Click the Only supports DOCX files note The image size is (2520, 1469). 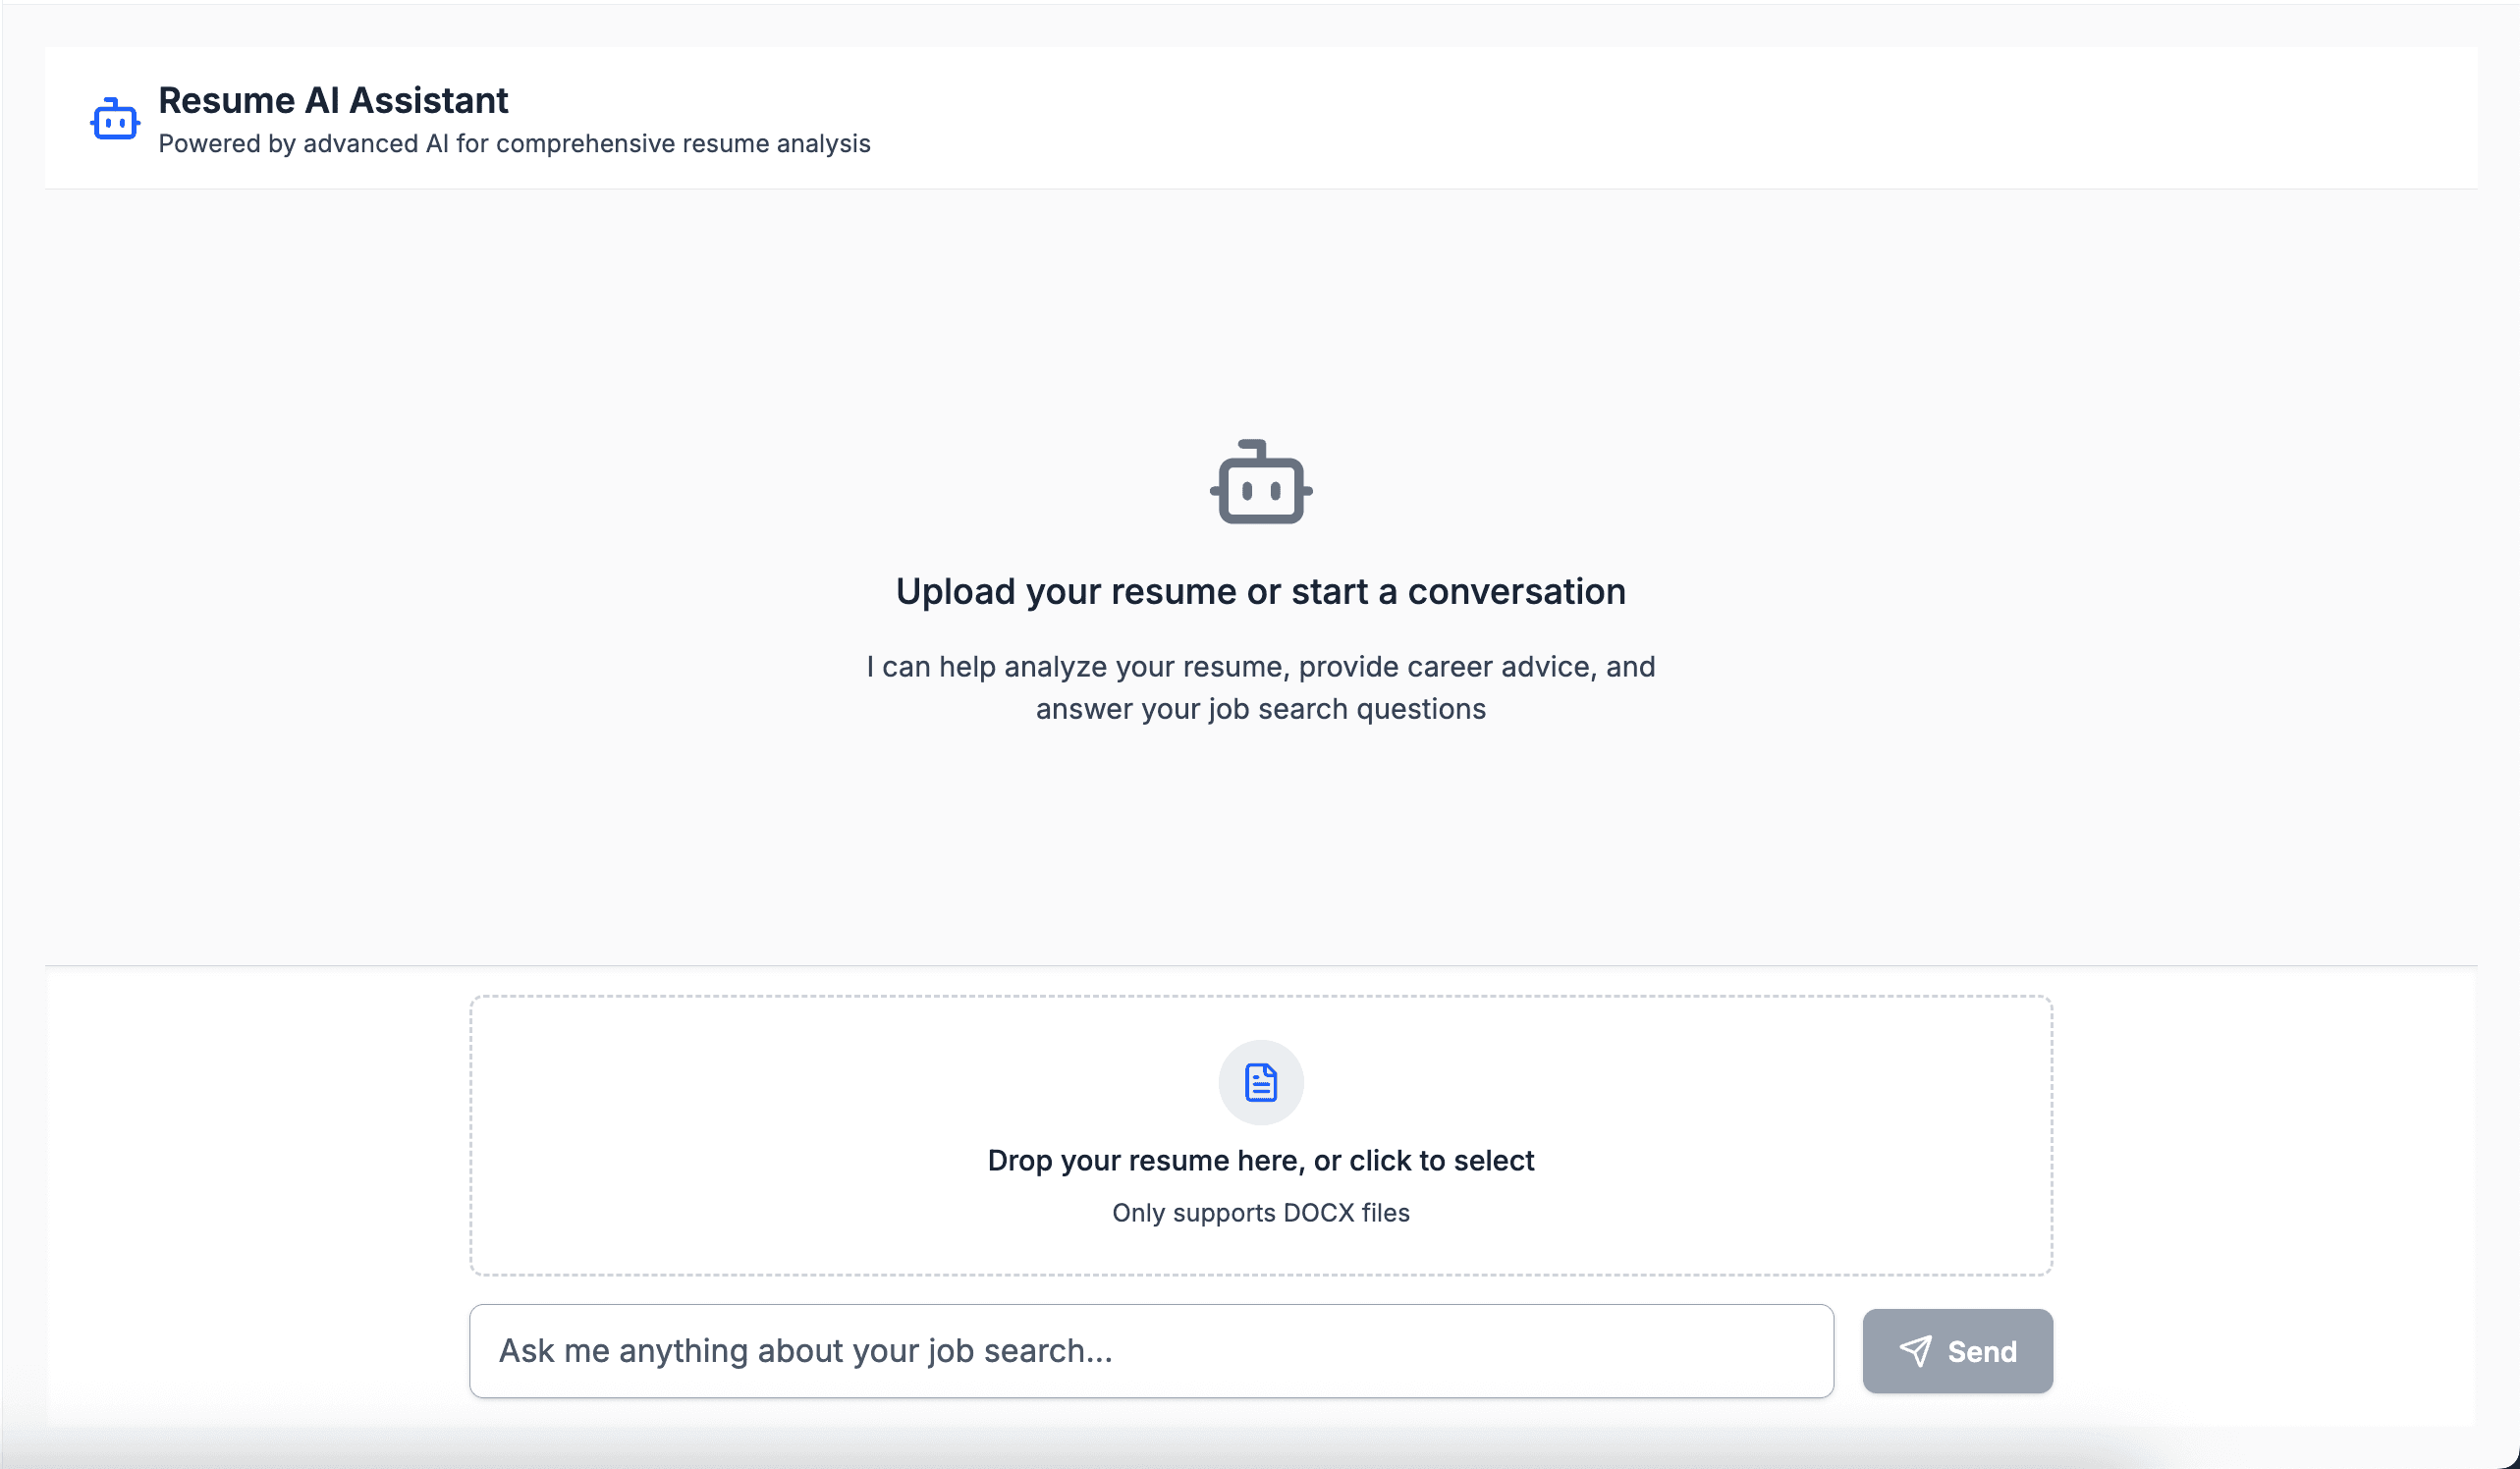tap(1260, 1212)
